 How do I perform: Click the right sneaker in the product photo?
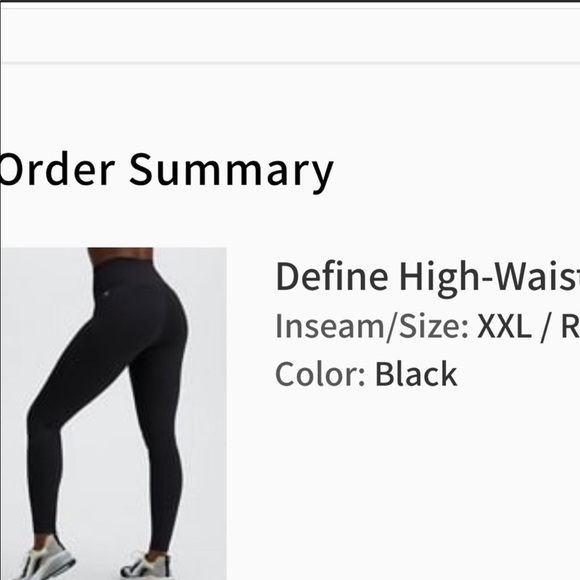click(x=146, y=567)
